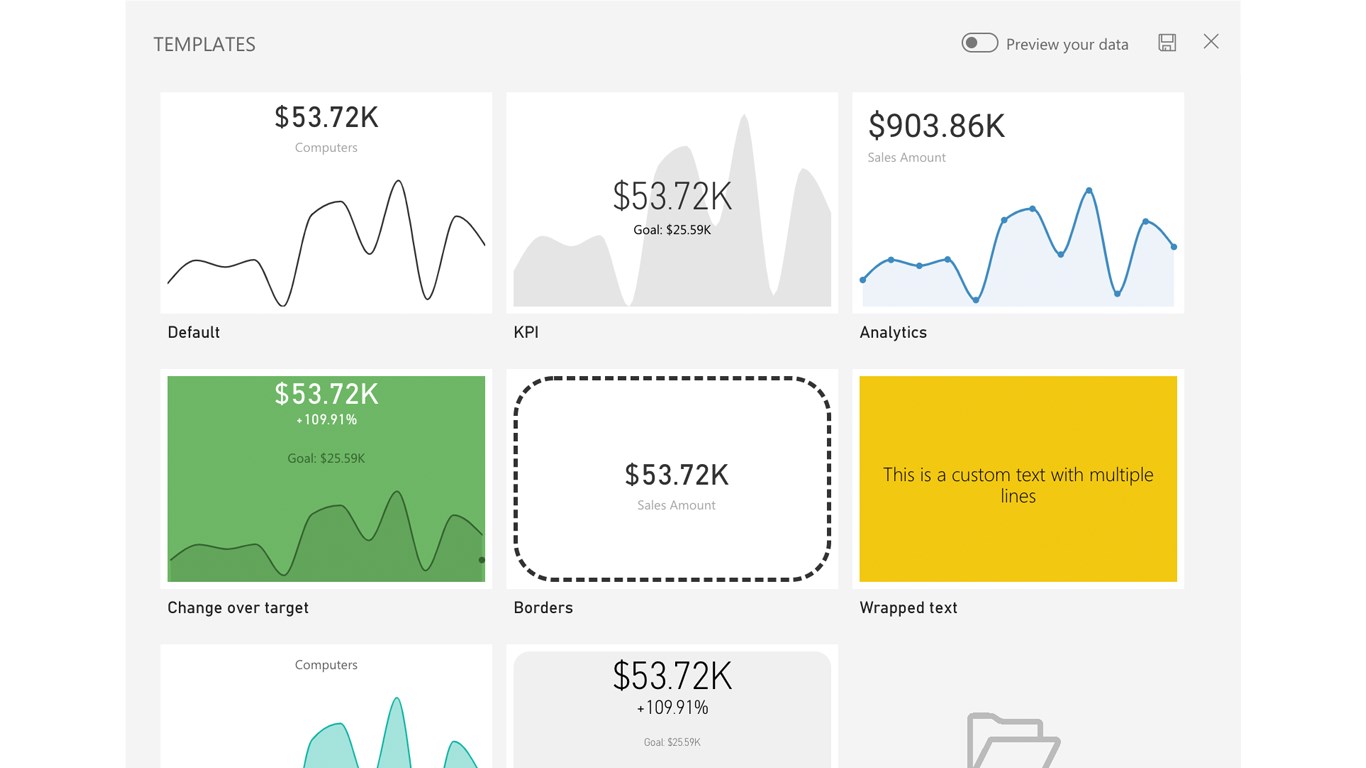The image size is (1366, 768).
Task: Click the "Borders" template name
Action: [543, 608]
